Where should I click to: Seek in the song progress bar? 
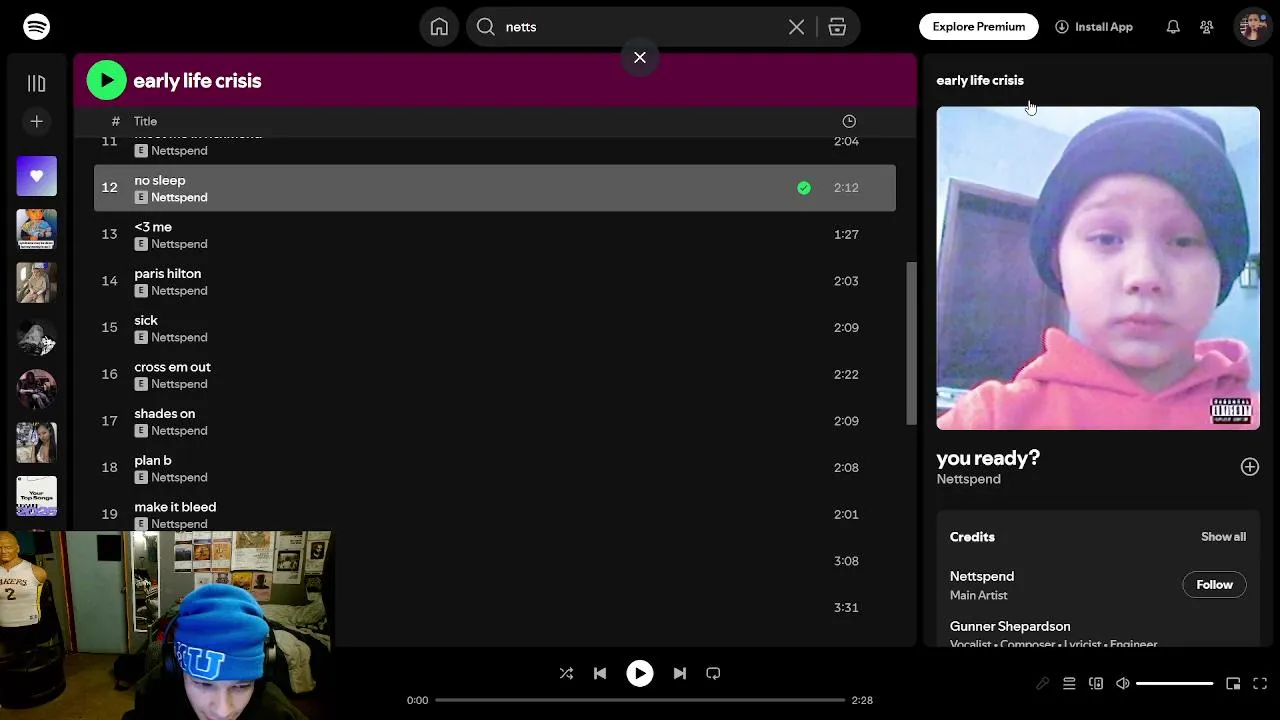click(640, 700)
